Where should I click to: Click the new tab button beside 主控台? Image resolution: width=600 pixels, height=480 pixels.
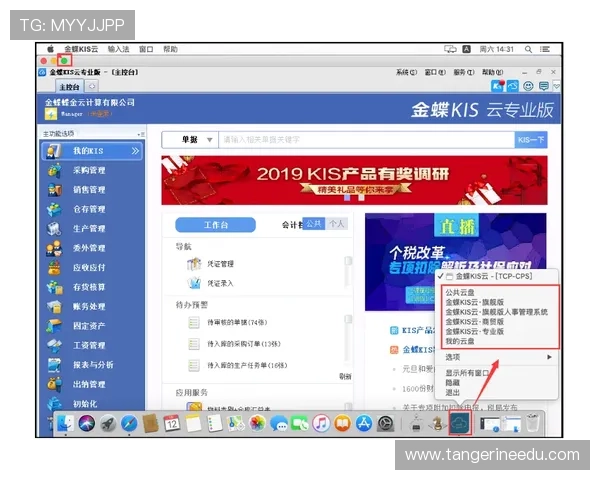[92, 87]
